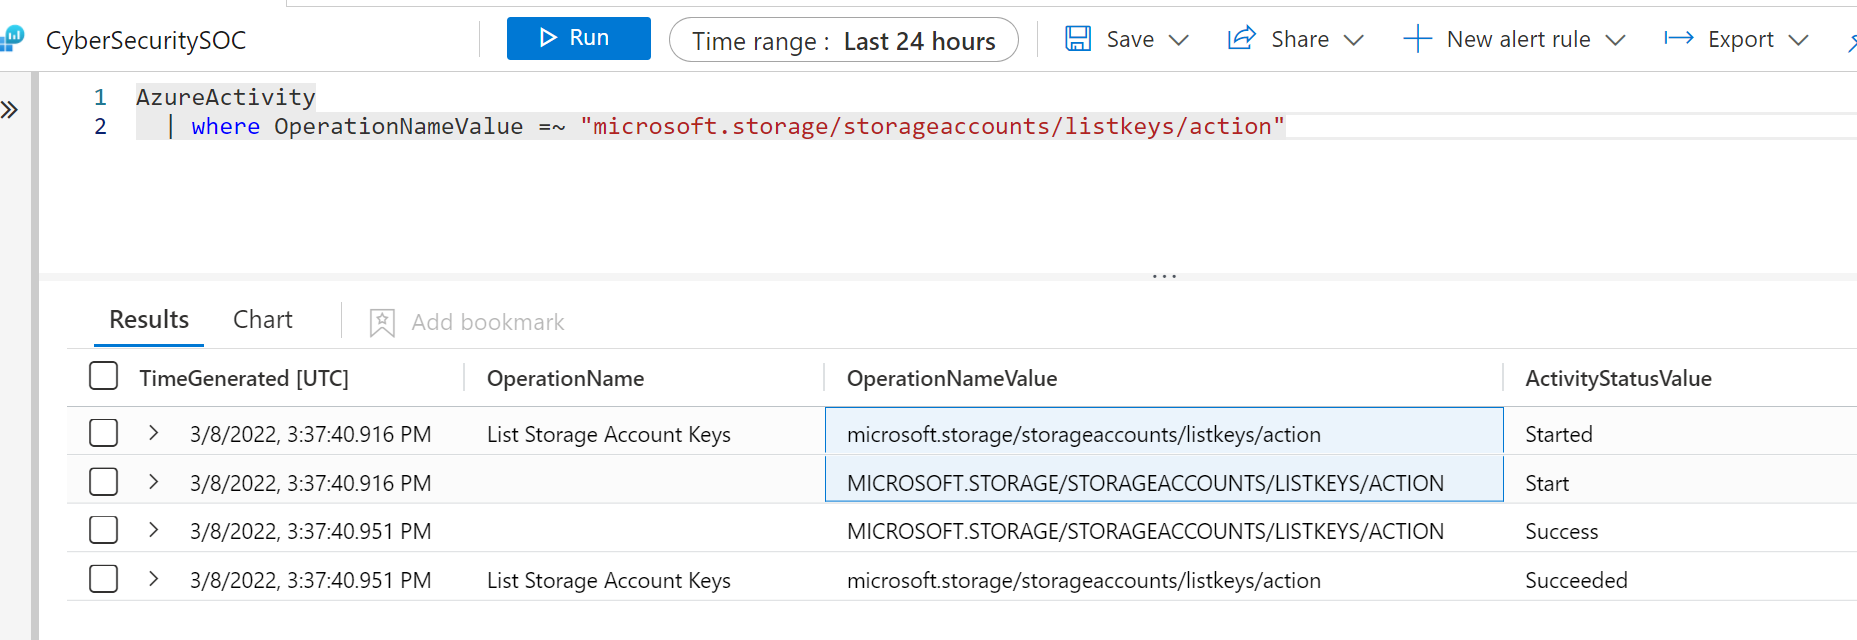This screenshot has height=640, width=1857.
Task: Click 'List Storage Account Keys' in Started row
Action: click(609, 434)
